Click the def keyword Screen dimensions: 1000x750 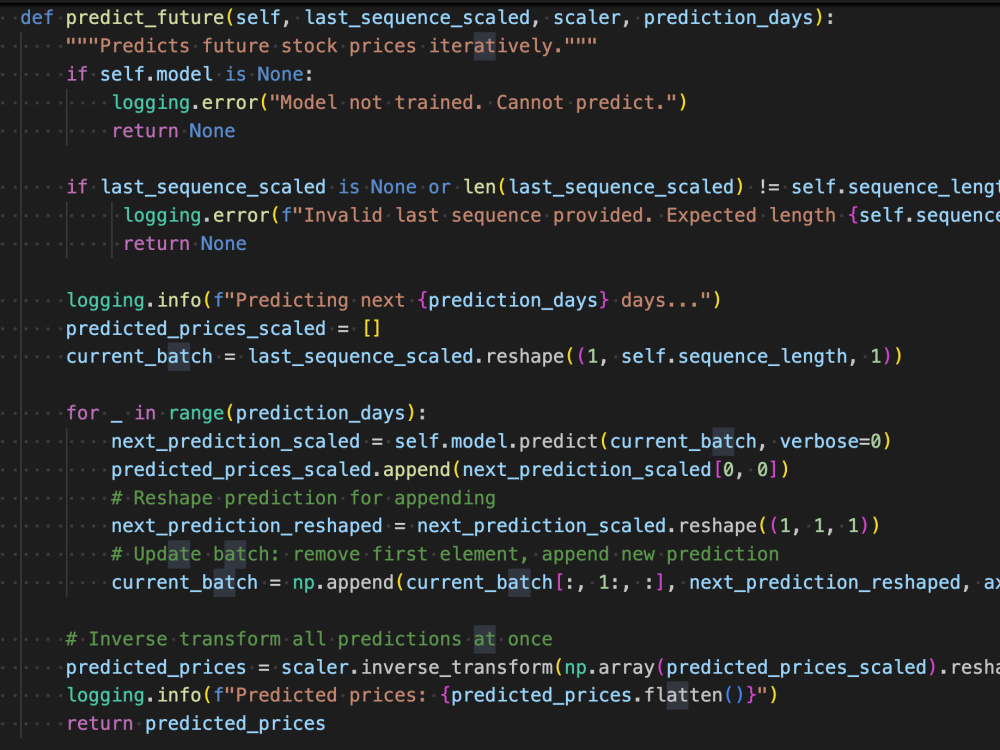[x=37, y=18]
